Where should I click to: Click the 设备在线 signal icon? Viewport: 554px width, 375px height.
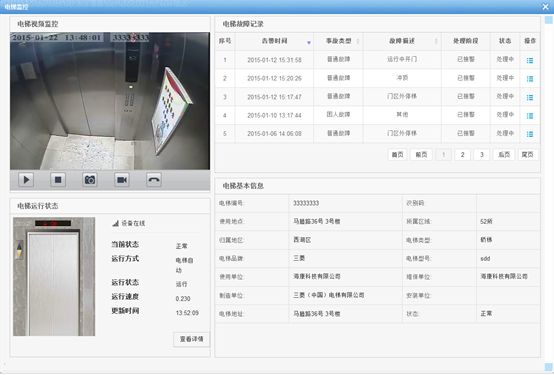click(x=115, y=223)
